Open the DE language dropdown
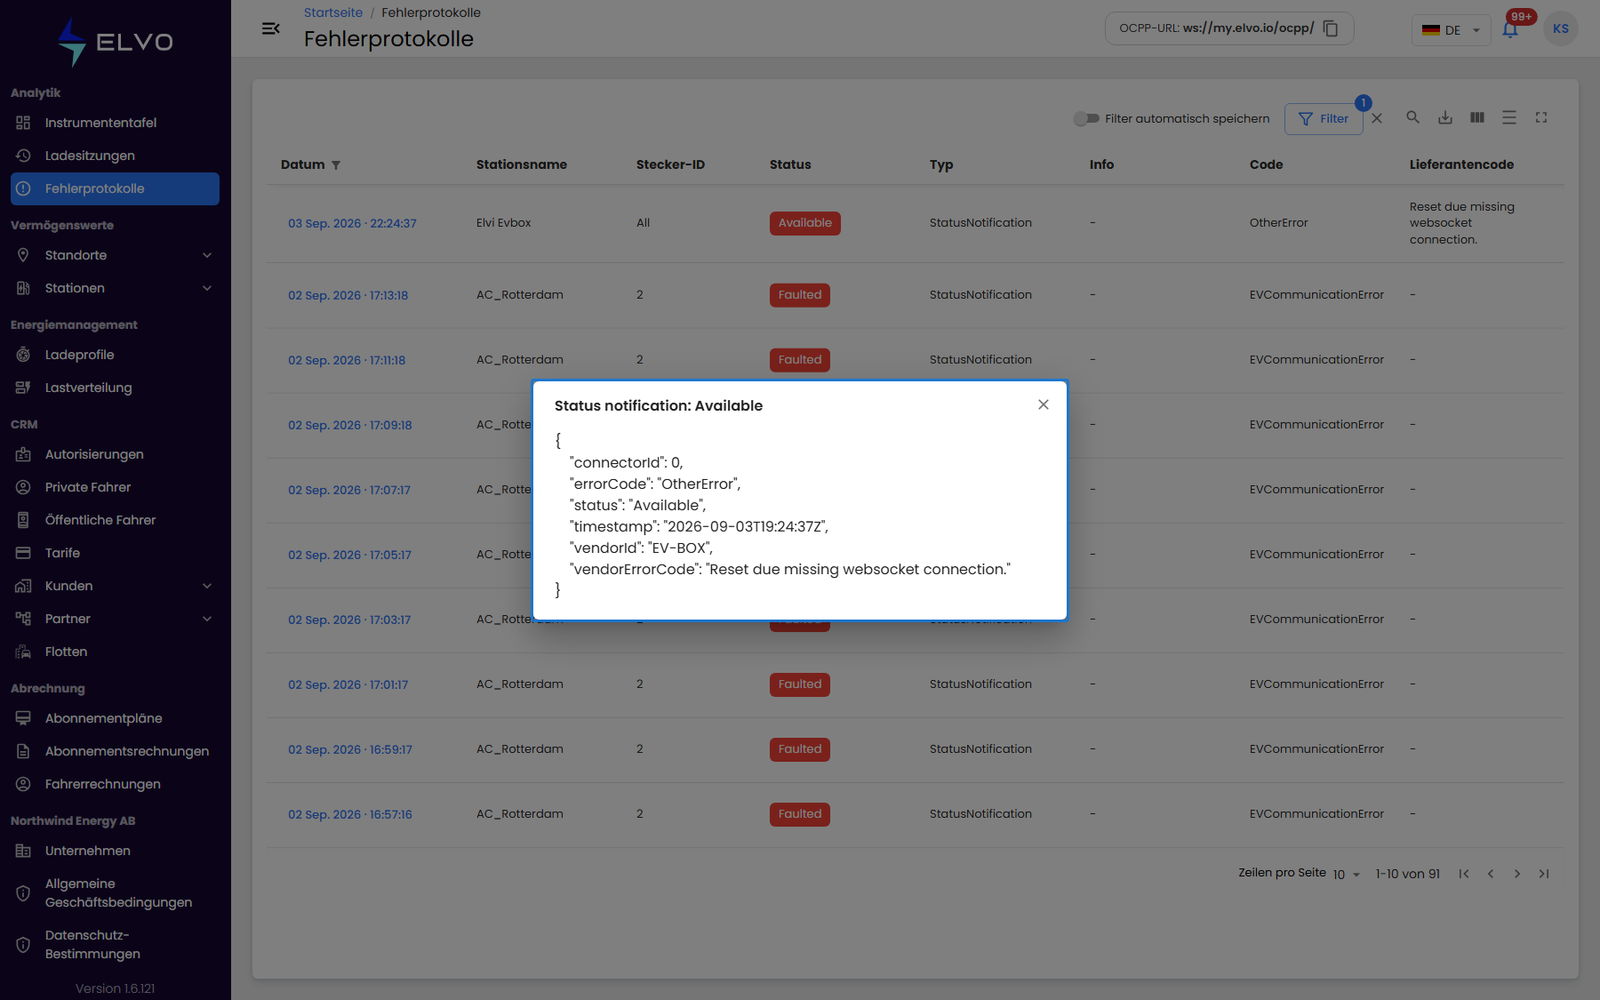The width and height of the screenshot is (1600, 1000). click(1451, 30)
